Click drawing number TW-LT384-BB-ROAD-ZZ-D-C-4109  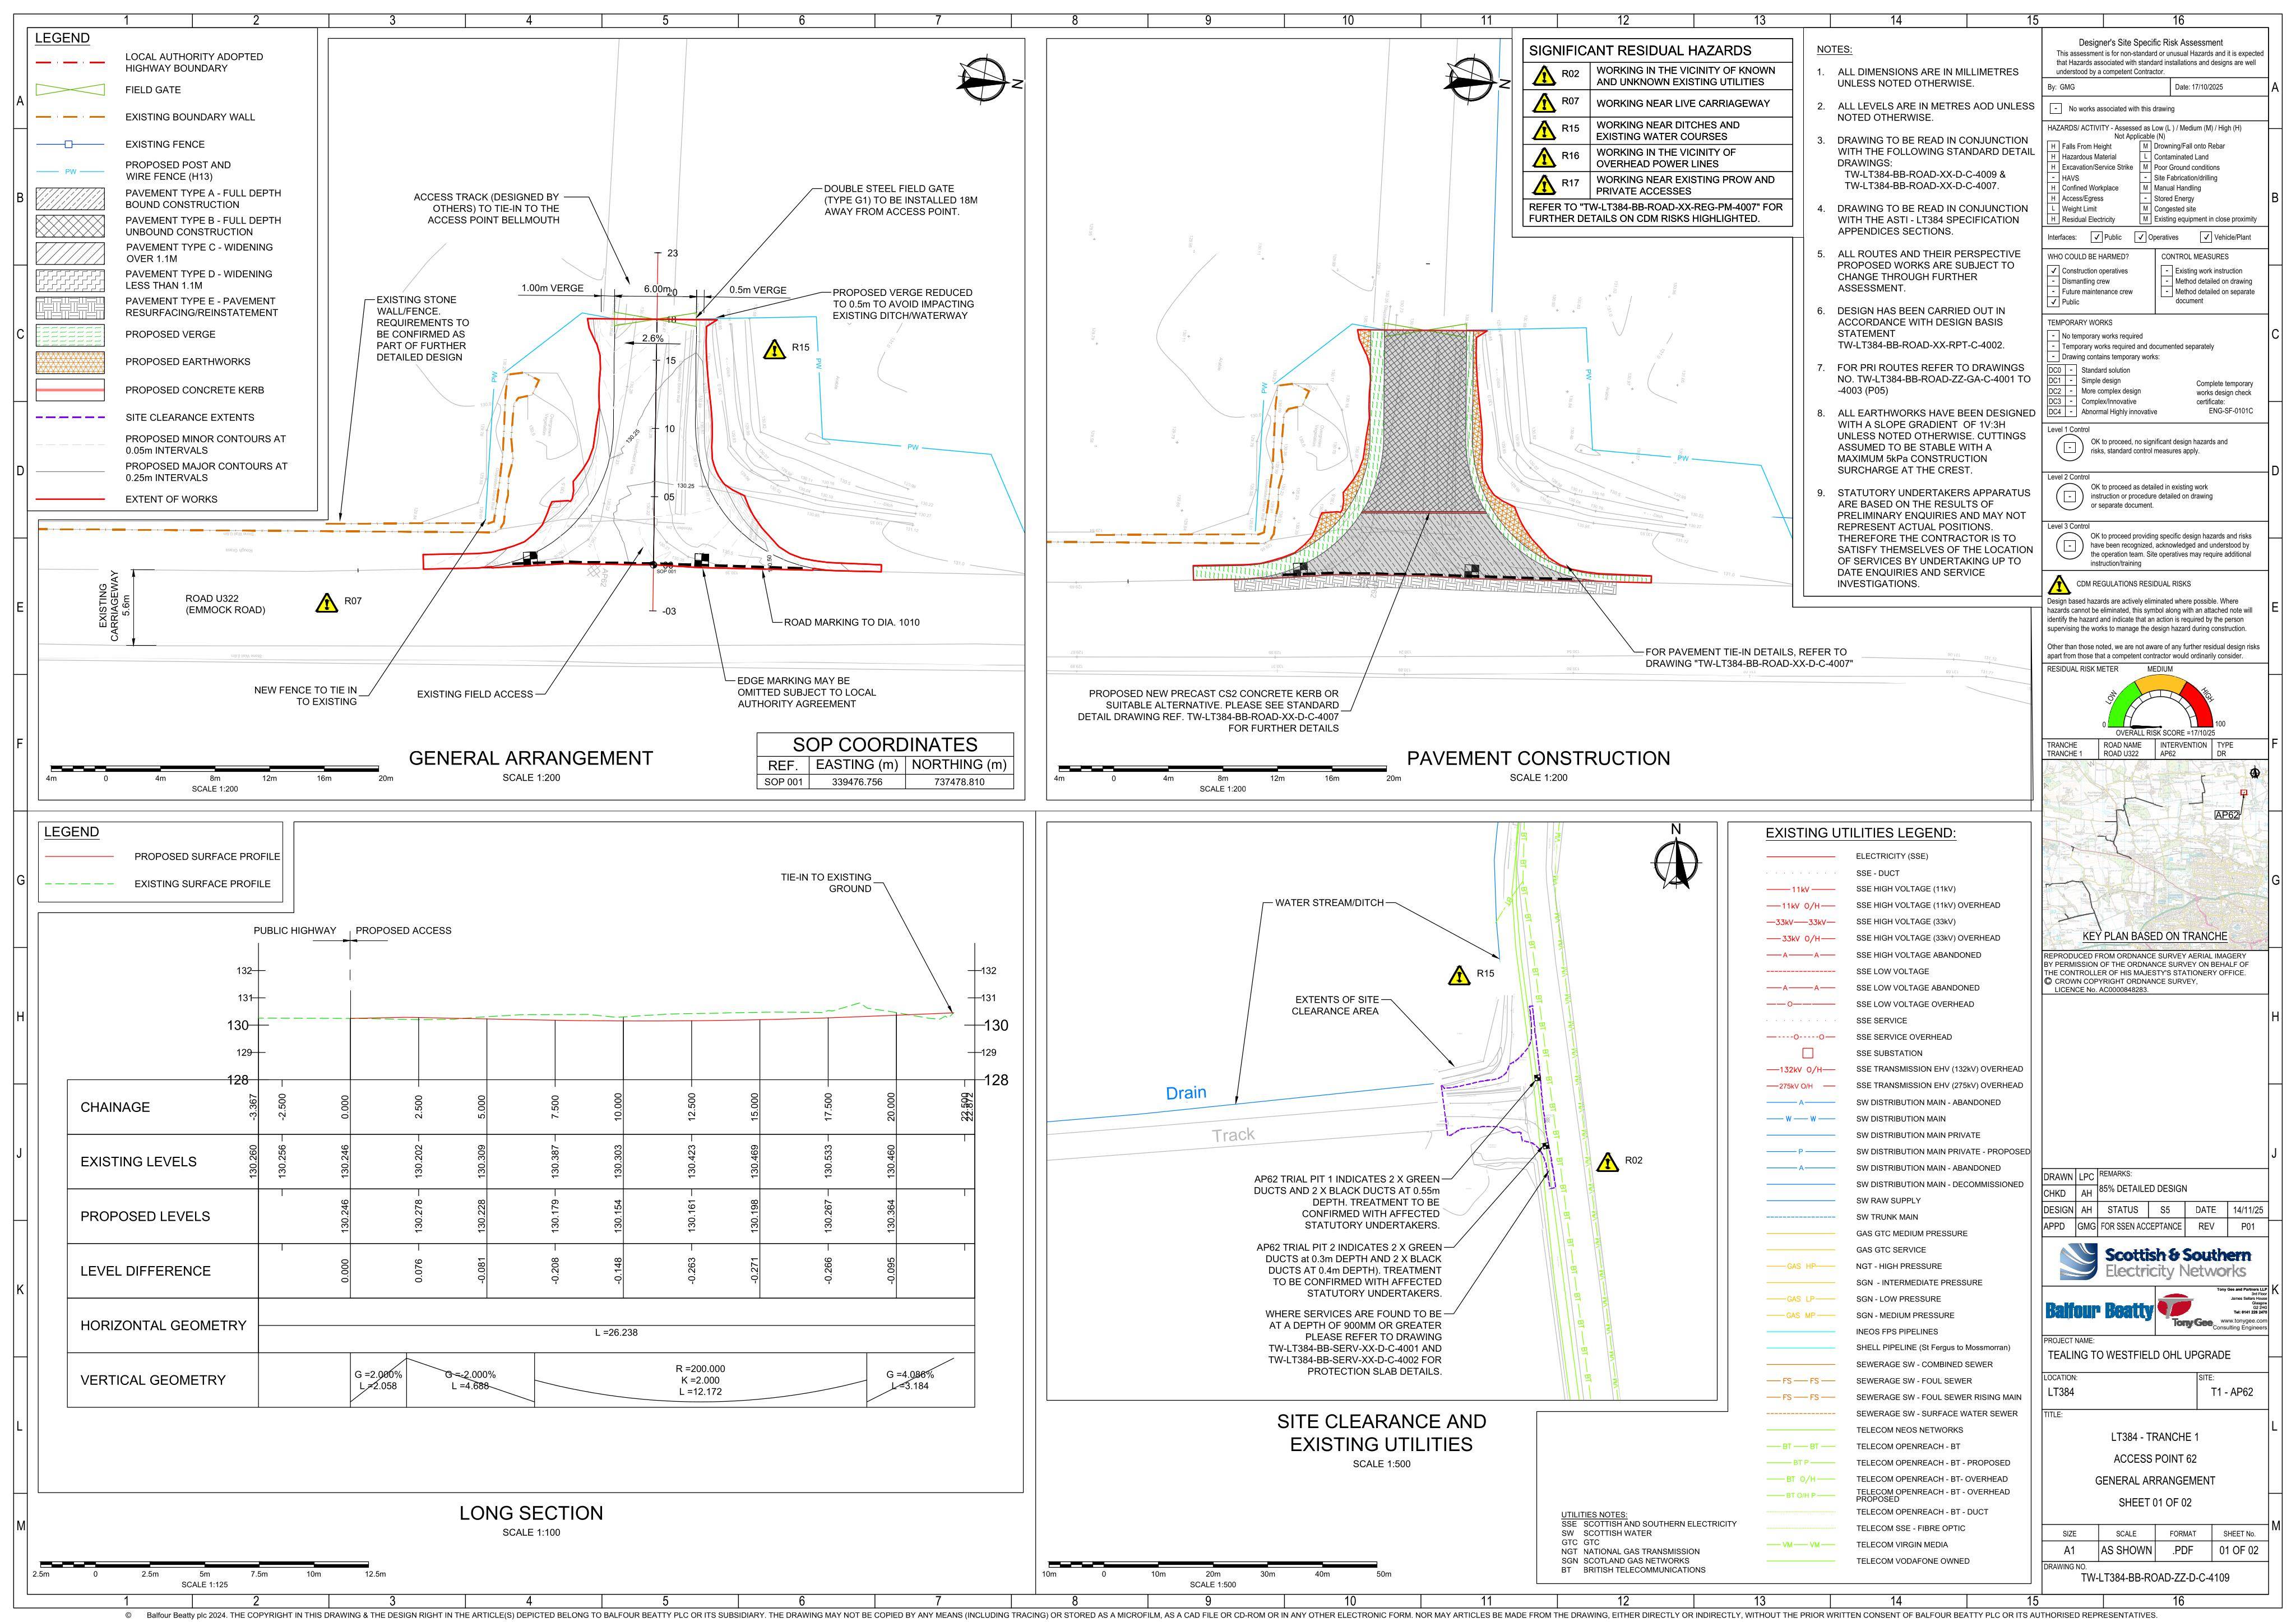[x=2155, y=1578]
